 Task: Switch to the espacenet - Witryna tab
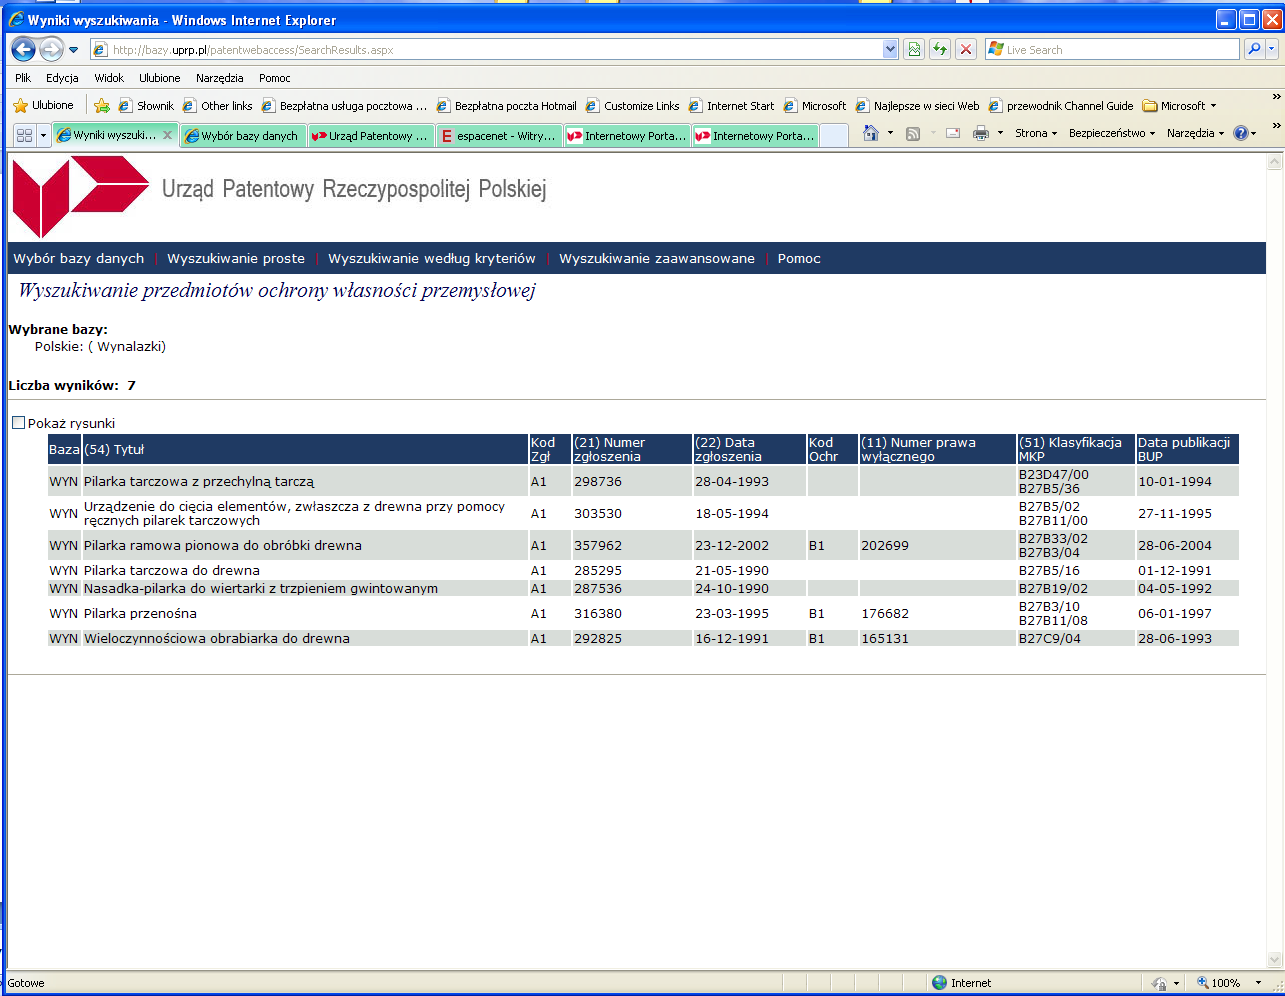click(499, 135)
